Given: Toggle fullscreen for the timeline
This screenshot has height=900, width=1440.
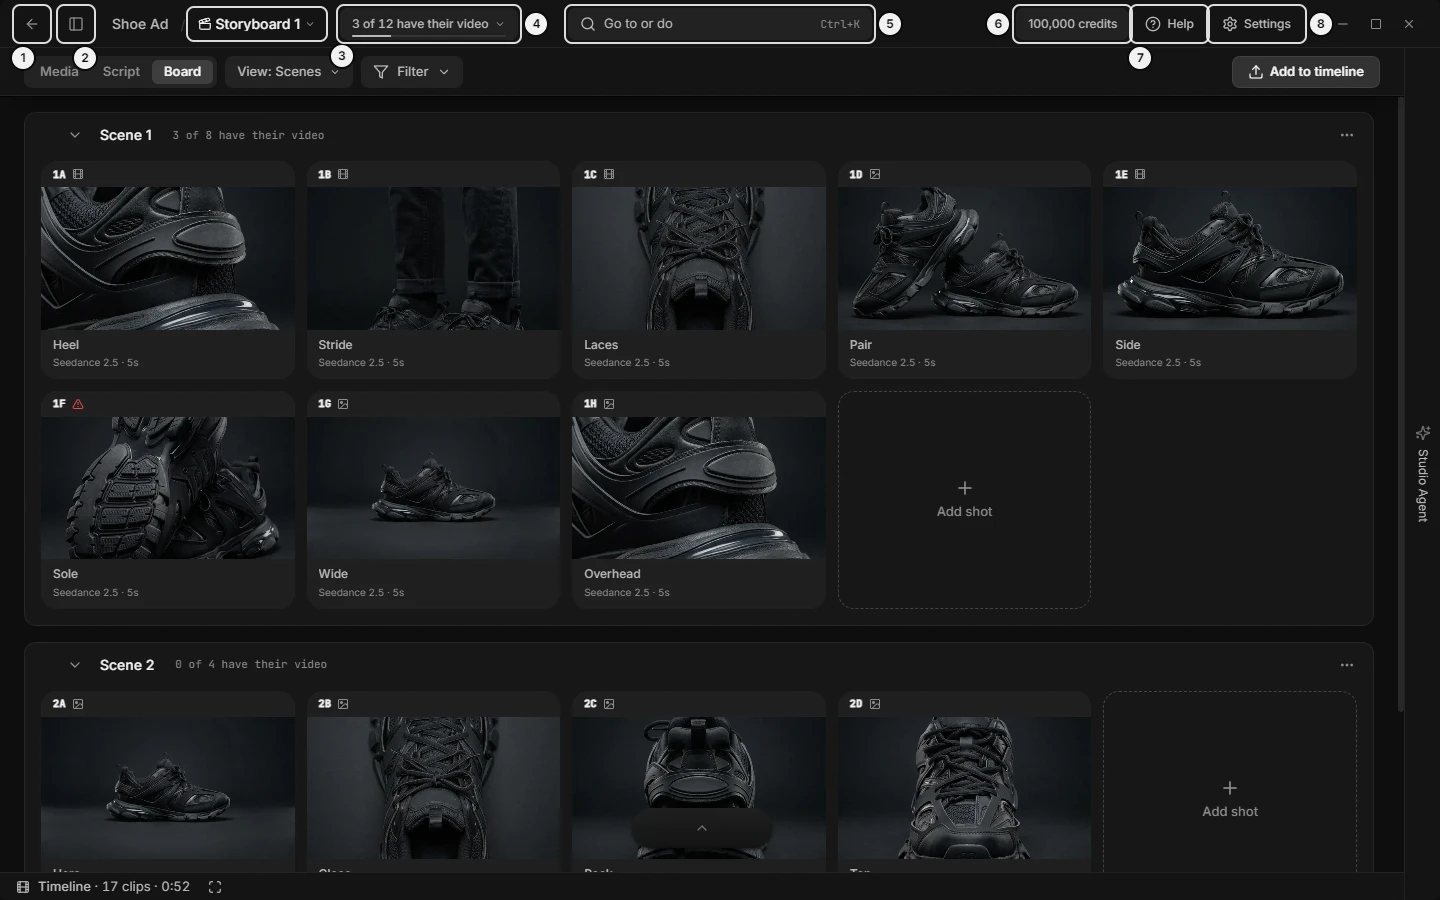Looking at the screenshot, I should (x=215, y=887).
